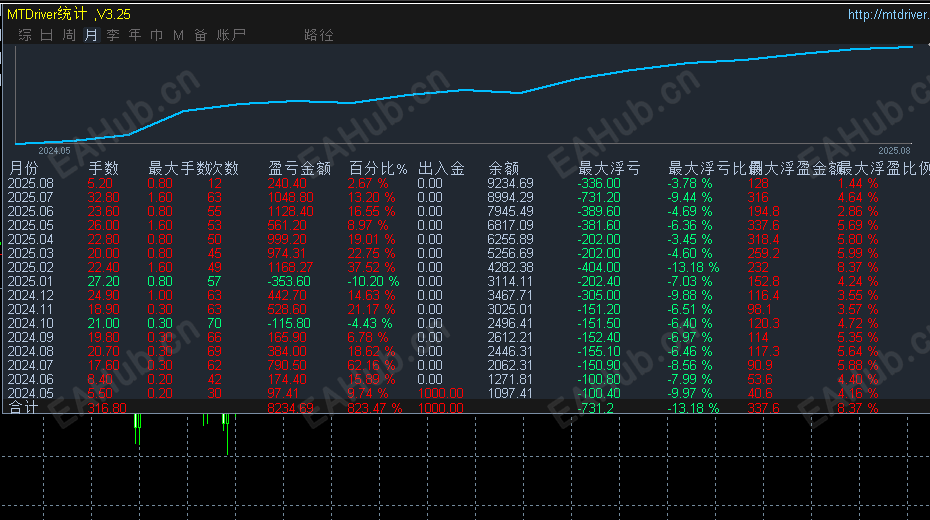Click the MTDriver统计 V3.25 title
Screen dimensions: 930x520
[x=69, y=14]
